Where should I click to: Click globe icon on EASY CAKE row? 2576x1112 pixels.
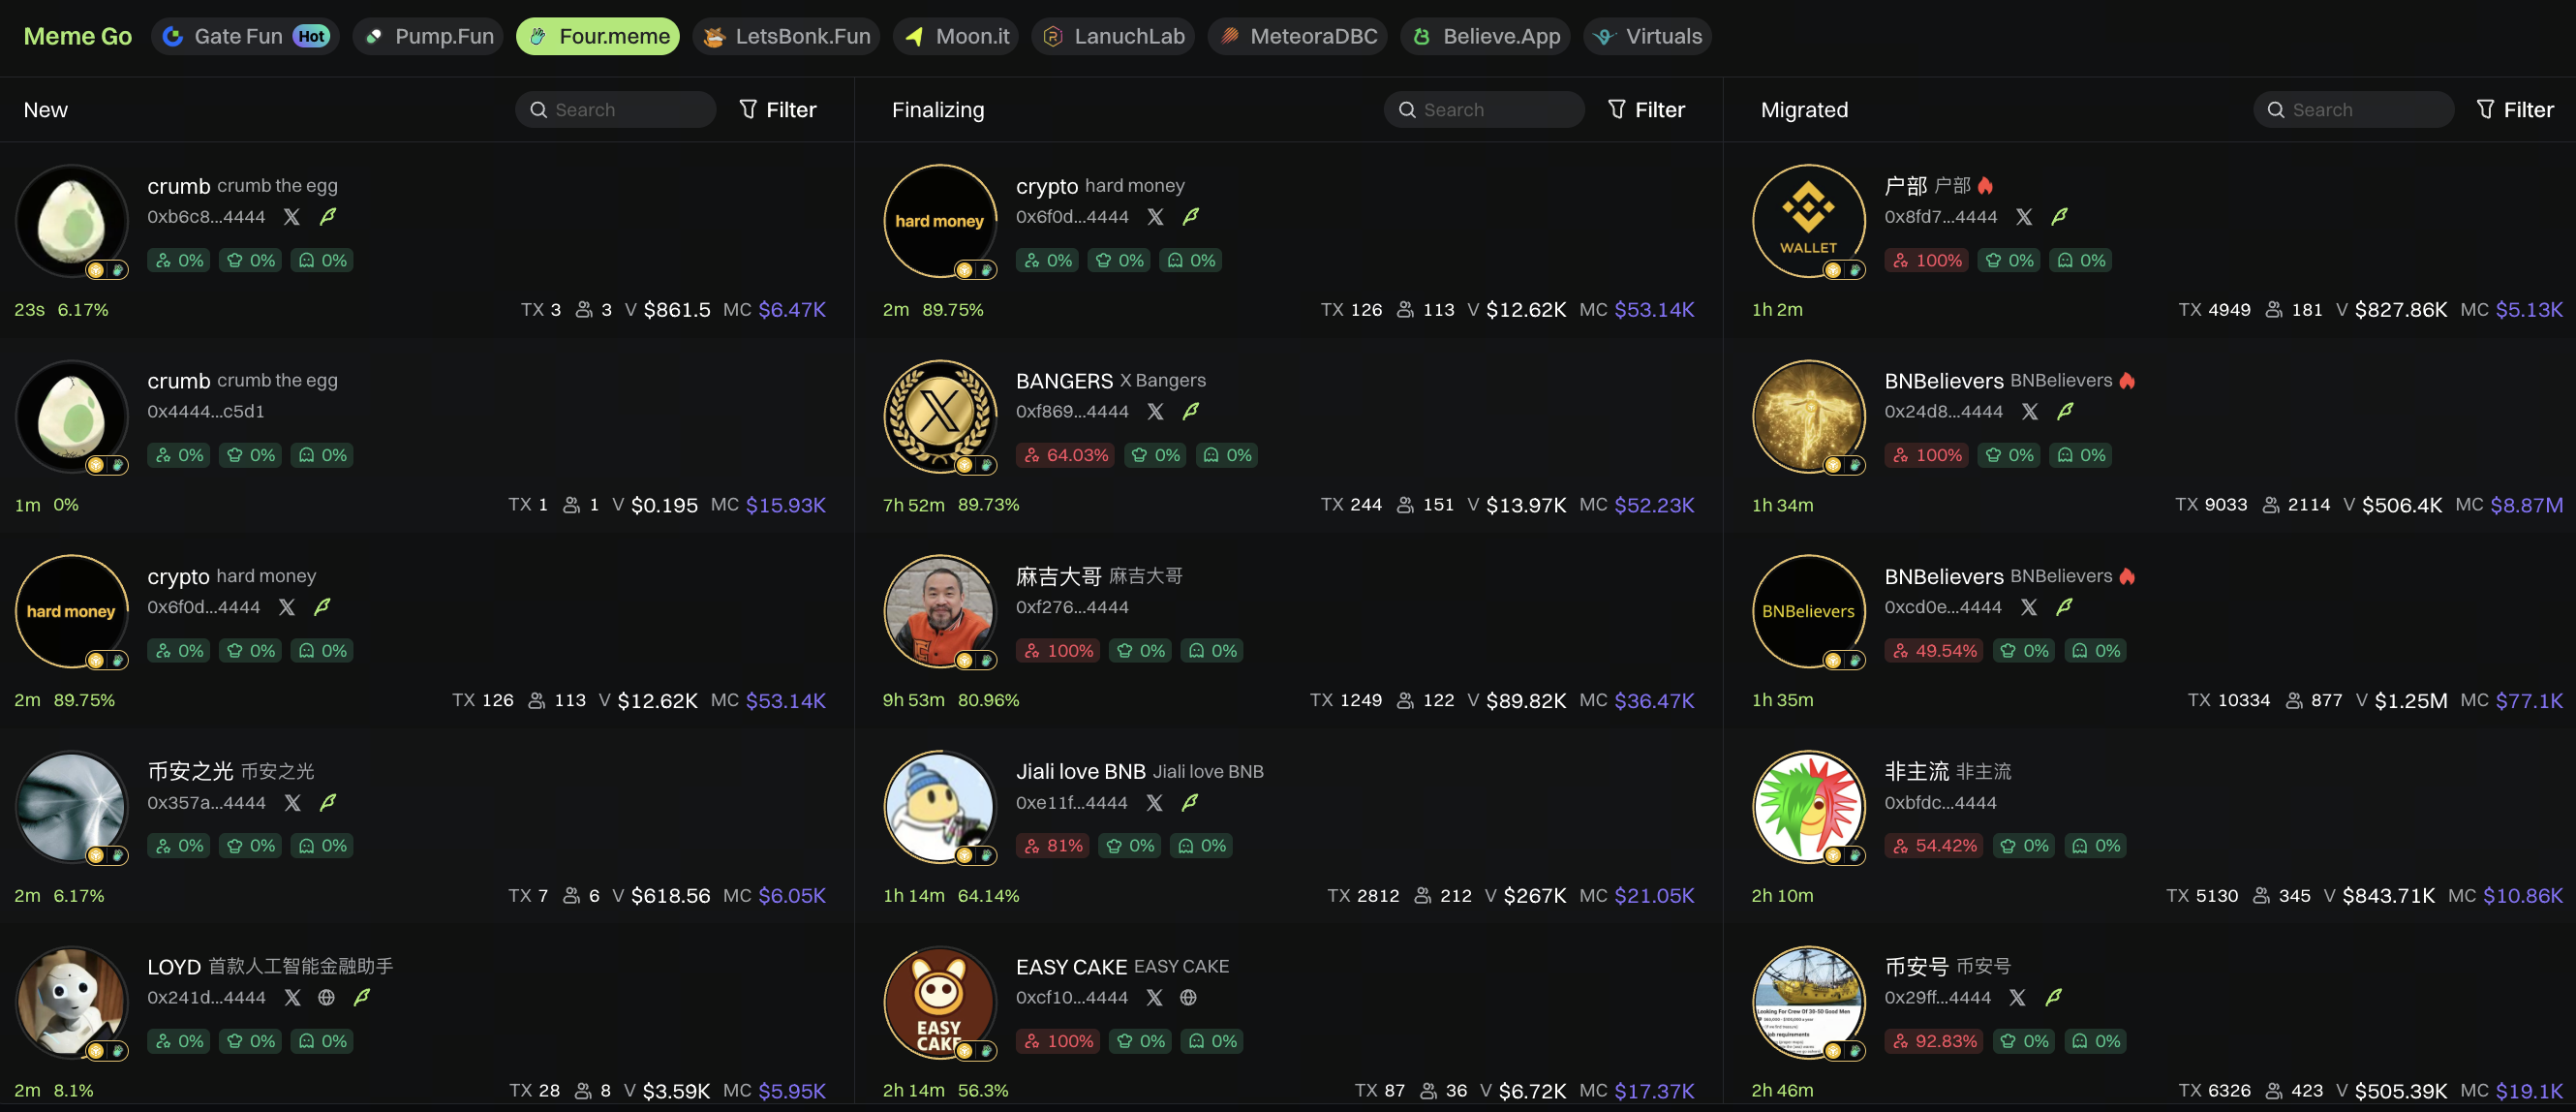pyautogui.click(x=1188, y=997)
